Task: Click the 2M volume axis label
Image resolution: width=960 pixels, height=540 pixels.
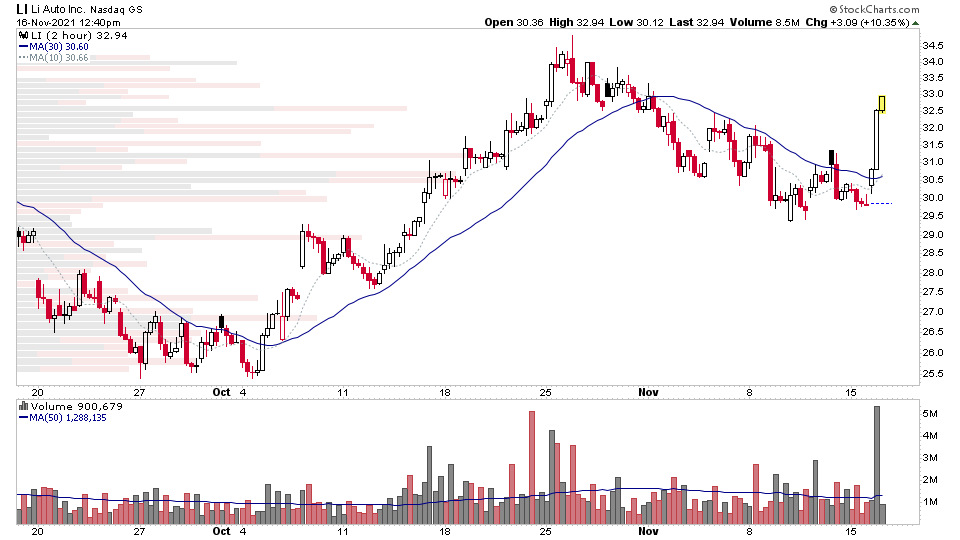Action: (x=930, y=480)
